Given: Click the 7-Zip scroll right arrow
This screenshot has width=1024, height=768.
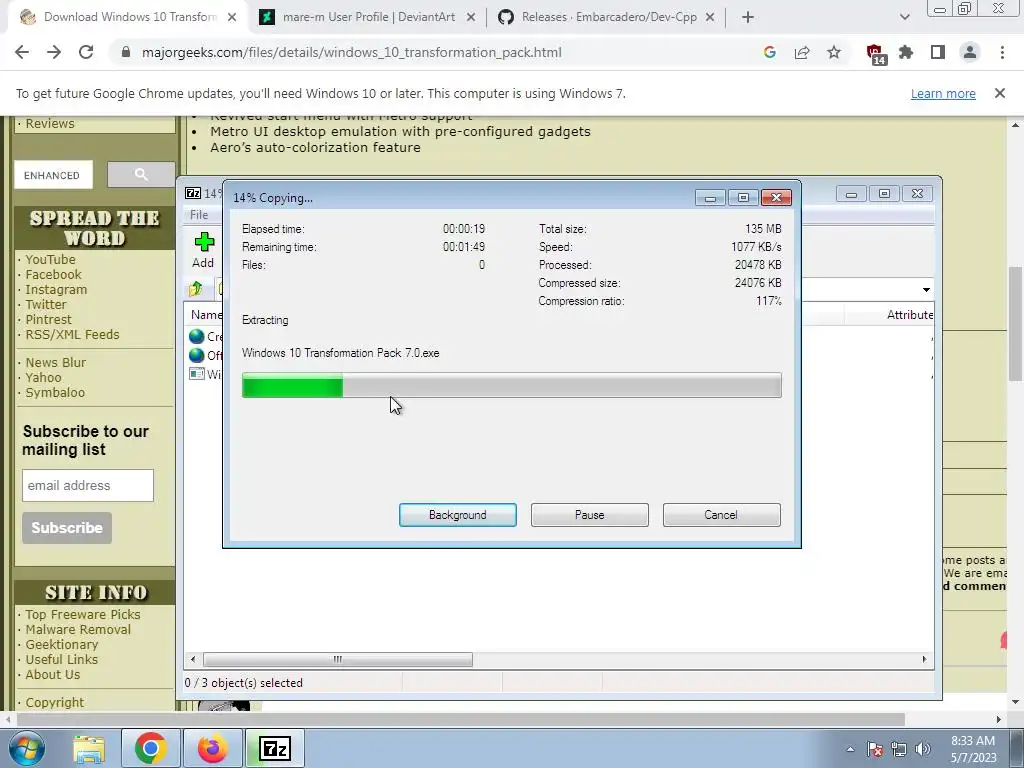Looking at the screenshot, I should tap(924, 660).
